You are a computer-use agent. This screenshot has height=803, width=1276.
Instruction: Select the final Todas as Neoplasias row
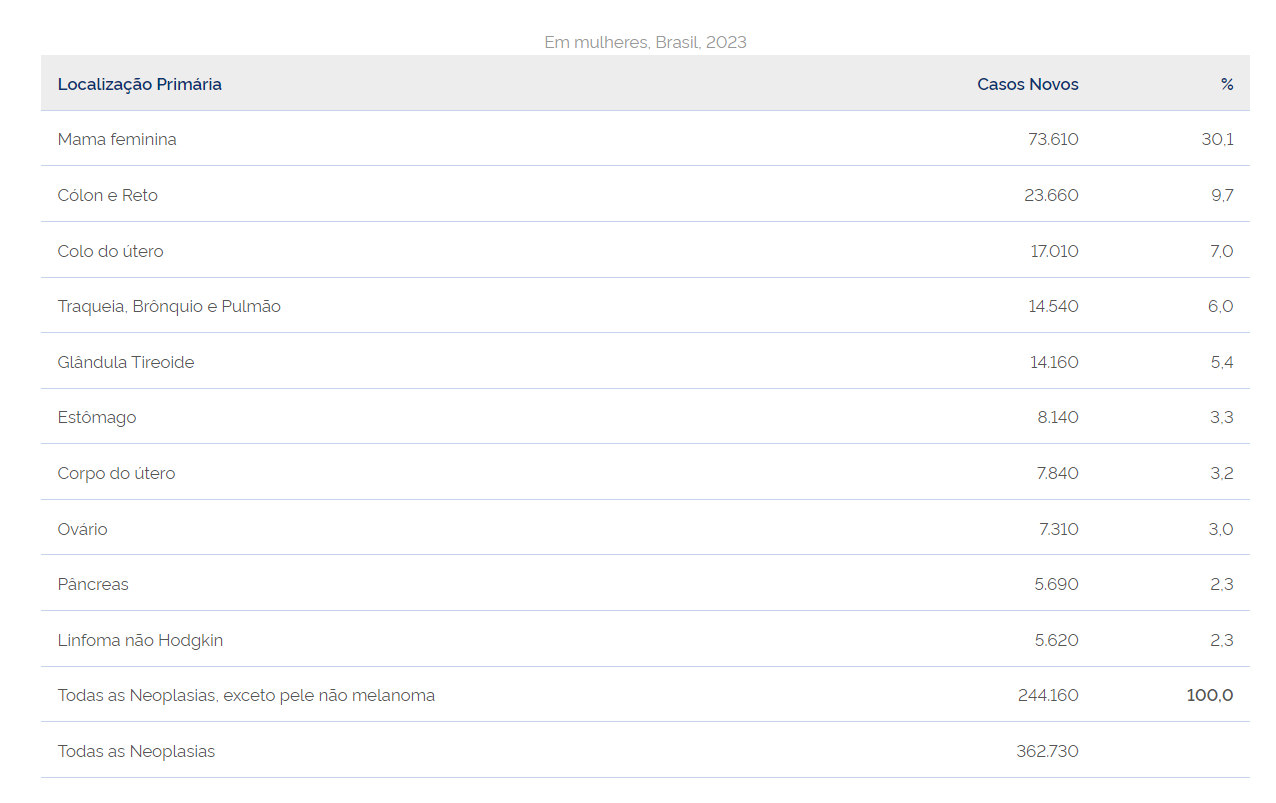pos(645,750)
